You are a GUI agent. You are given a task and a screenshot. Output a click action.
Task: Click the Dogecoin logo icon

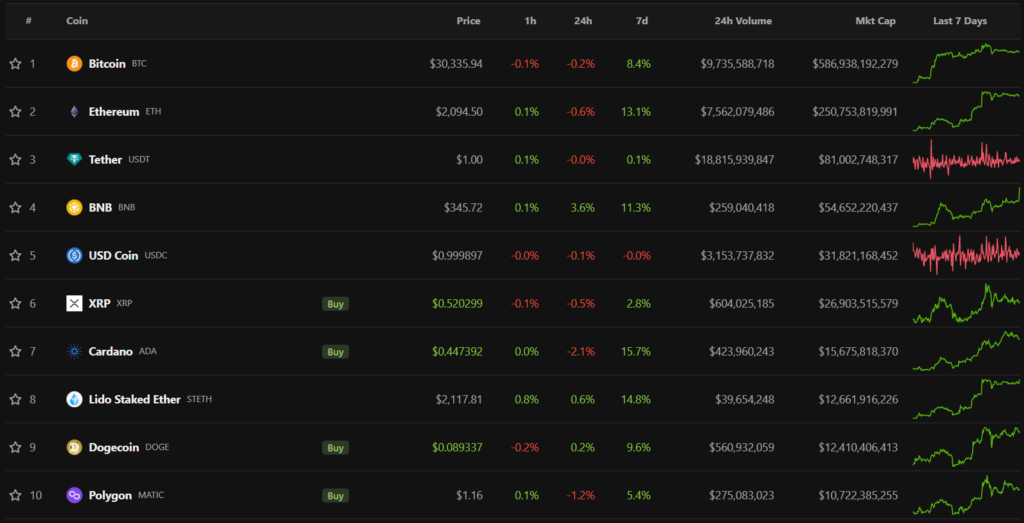tap(74, 448)
